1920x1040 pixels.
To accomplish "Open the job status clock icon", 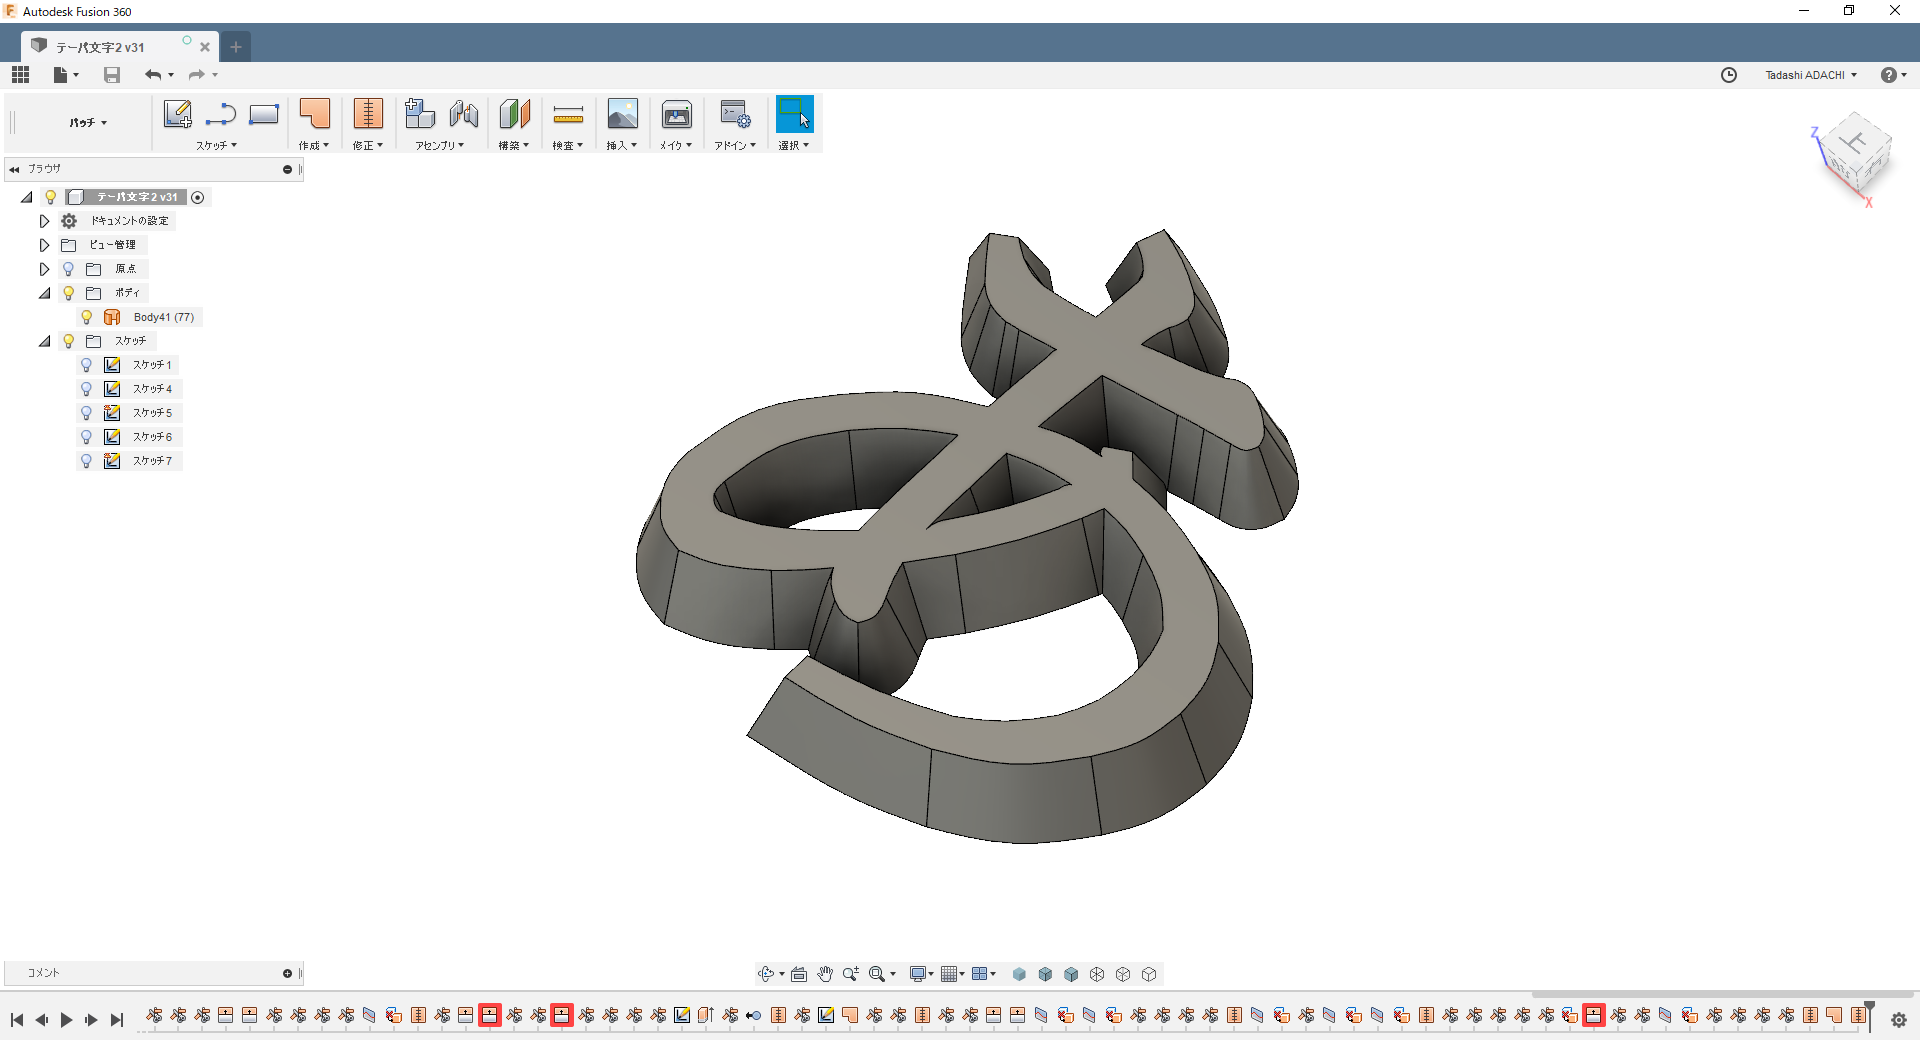I will [1729, 75].
